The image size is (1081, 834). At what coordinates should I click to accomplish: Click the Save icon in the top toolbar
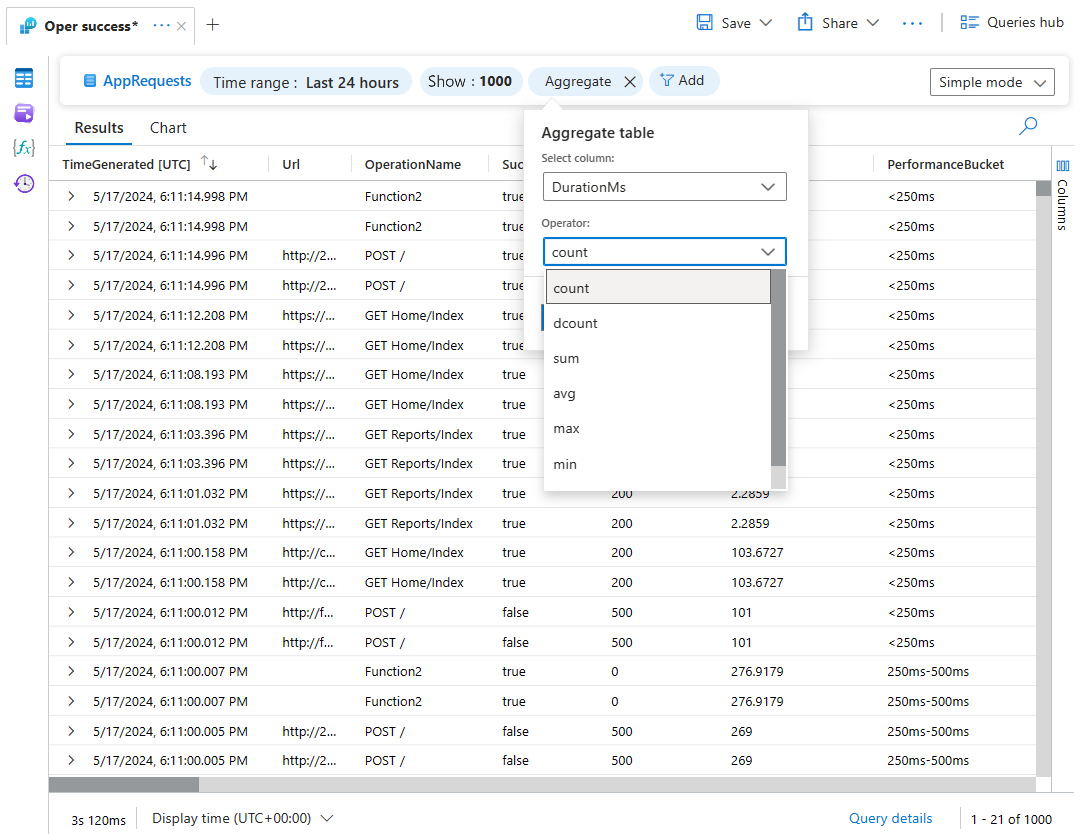tap(706, 22)
